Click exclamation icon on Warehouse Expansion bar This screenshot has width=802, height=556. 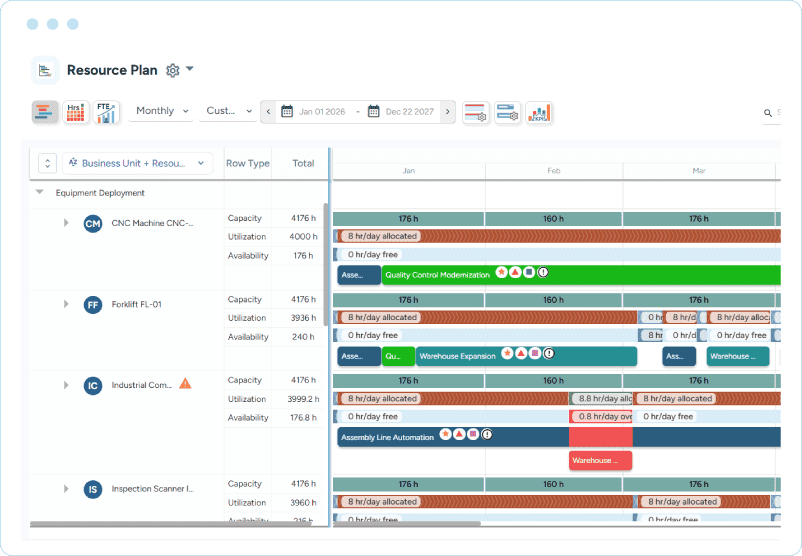(x=548, y=353)
